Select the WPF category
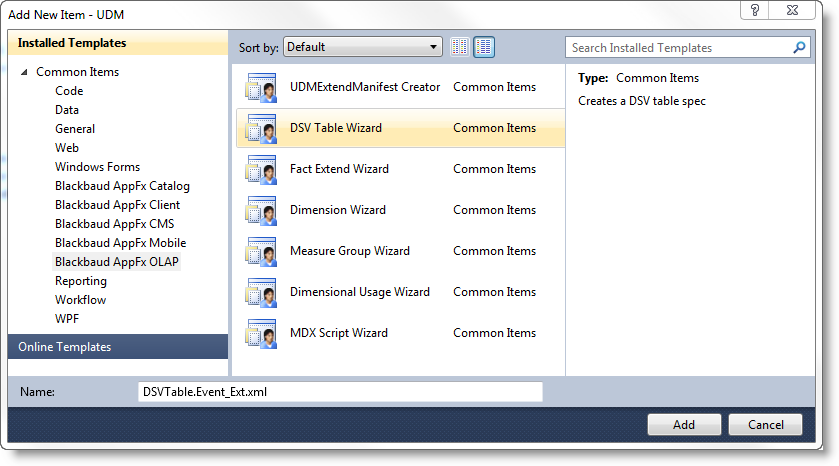The height and width of the screenshot is (466, 839). coord(67,319)
